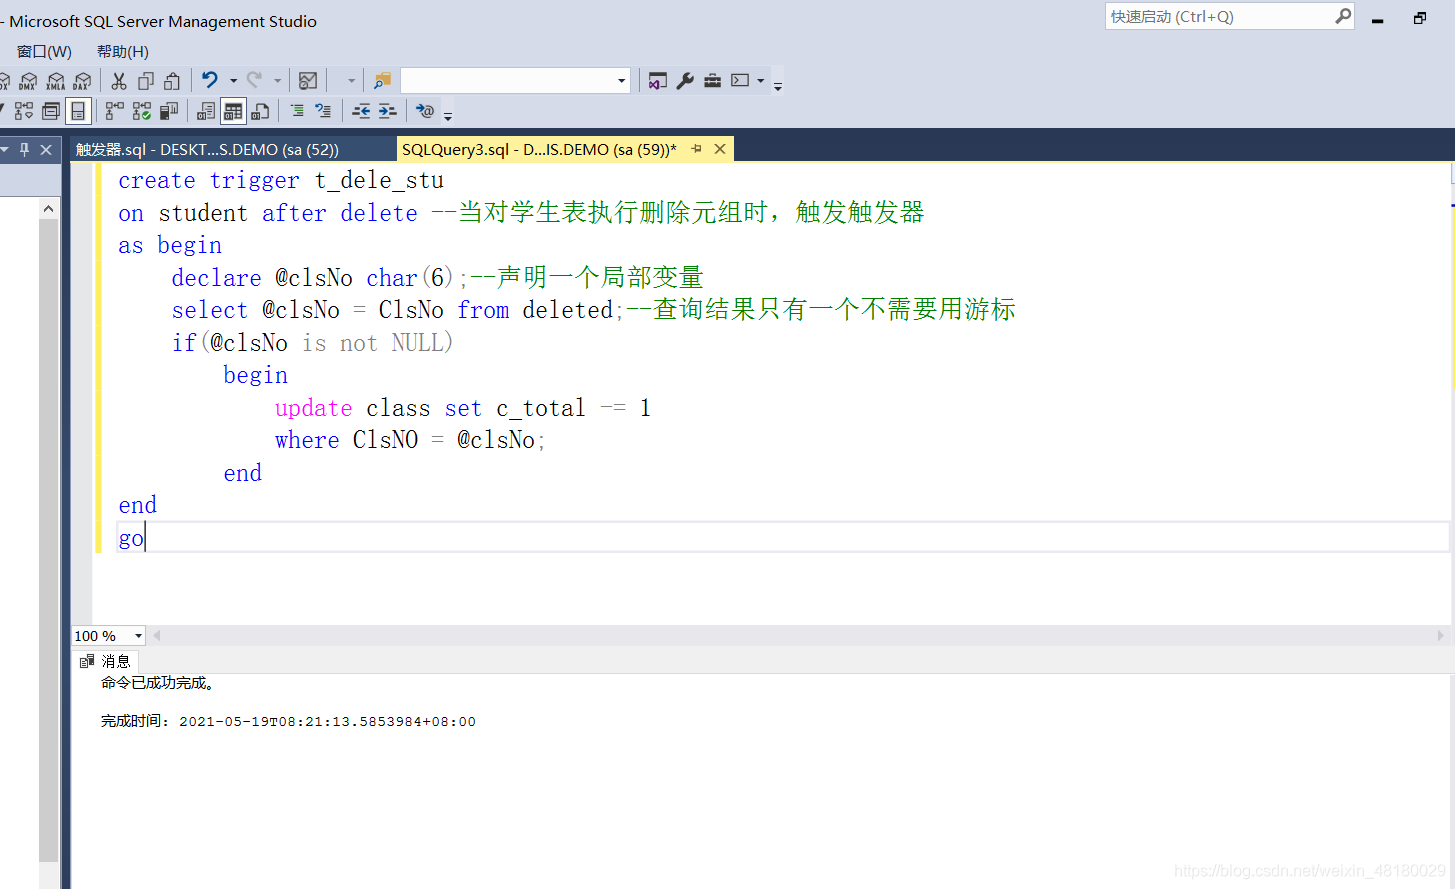Click the command window icon
Image resolution: width=1455 pixels, height=889 pixels.
point(740,81)
